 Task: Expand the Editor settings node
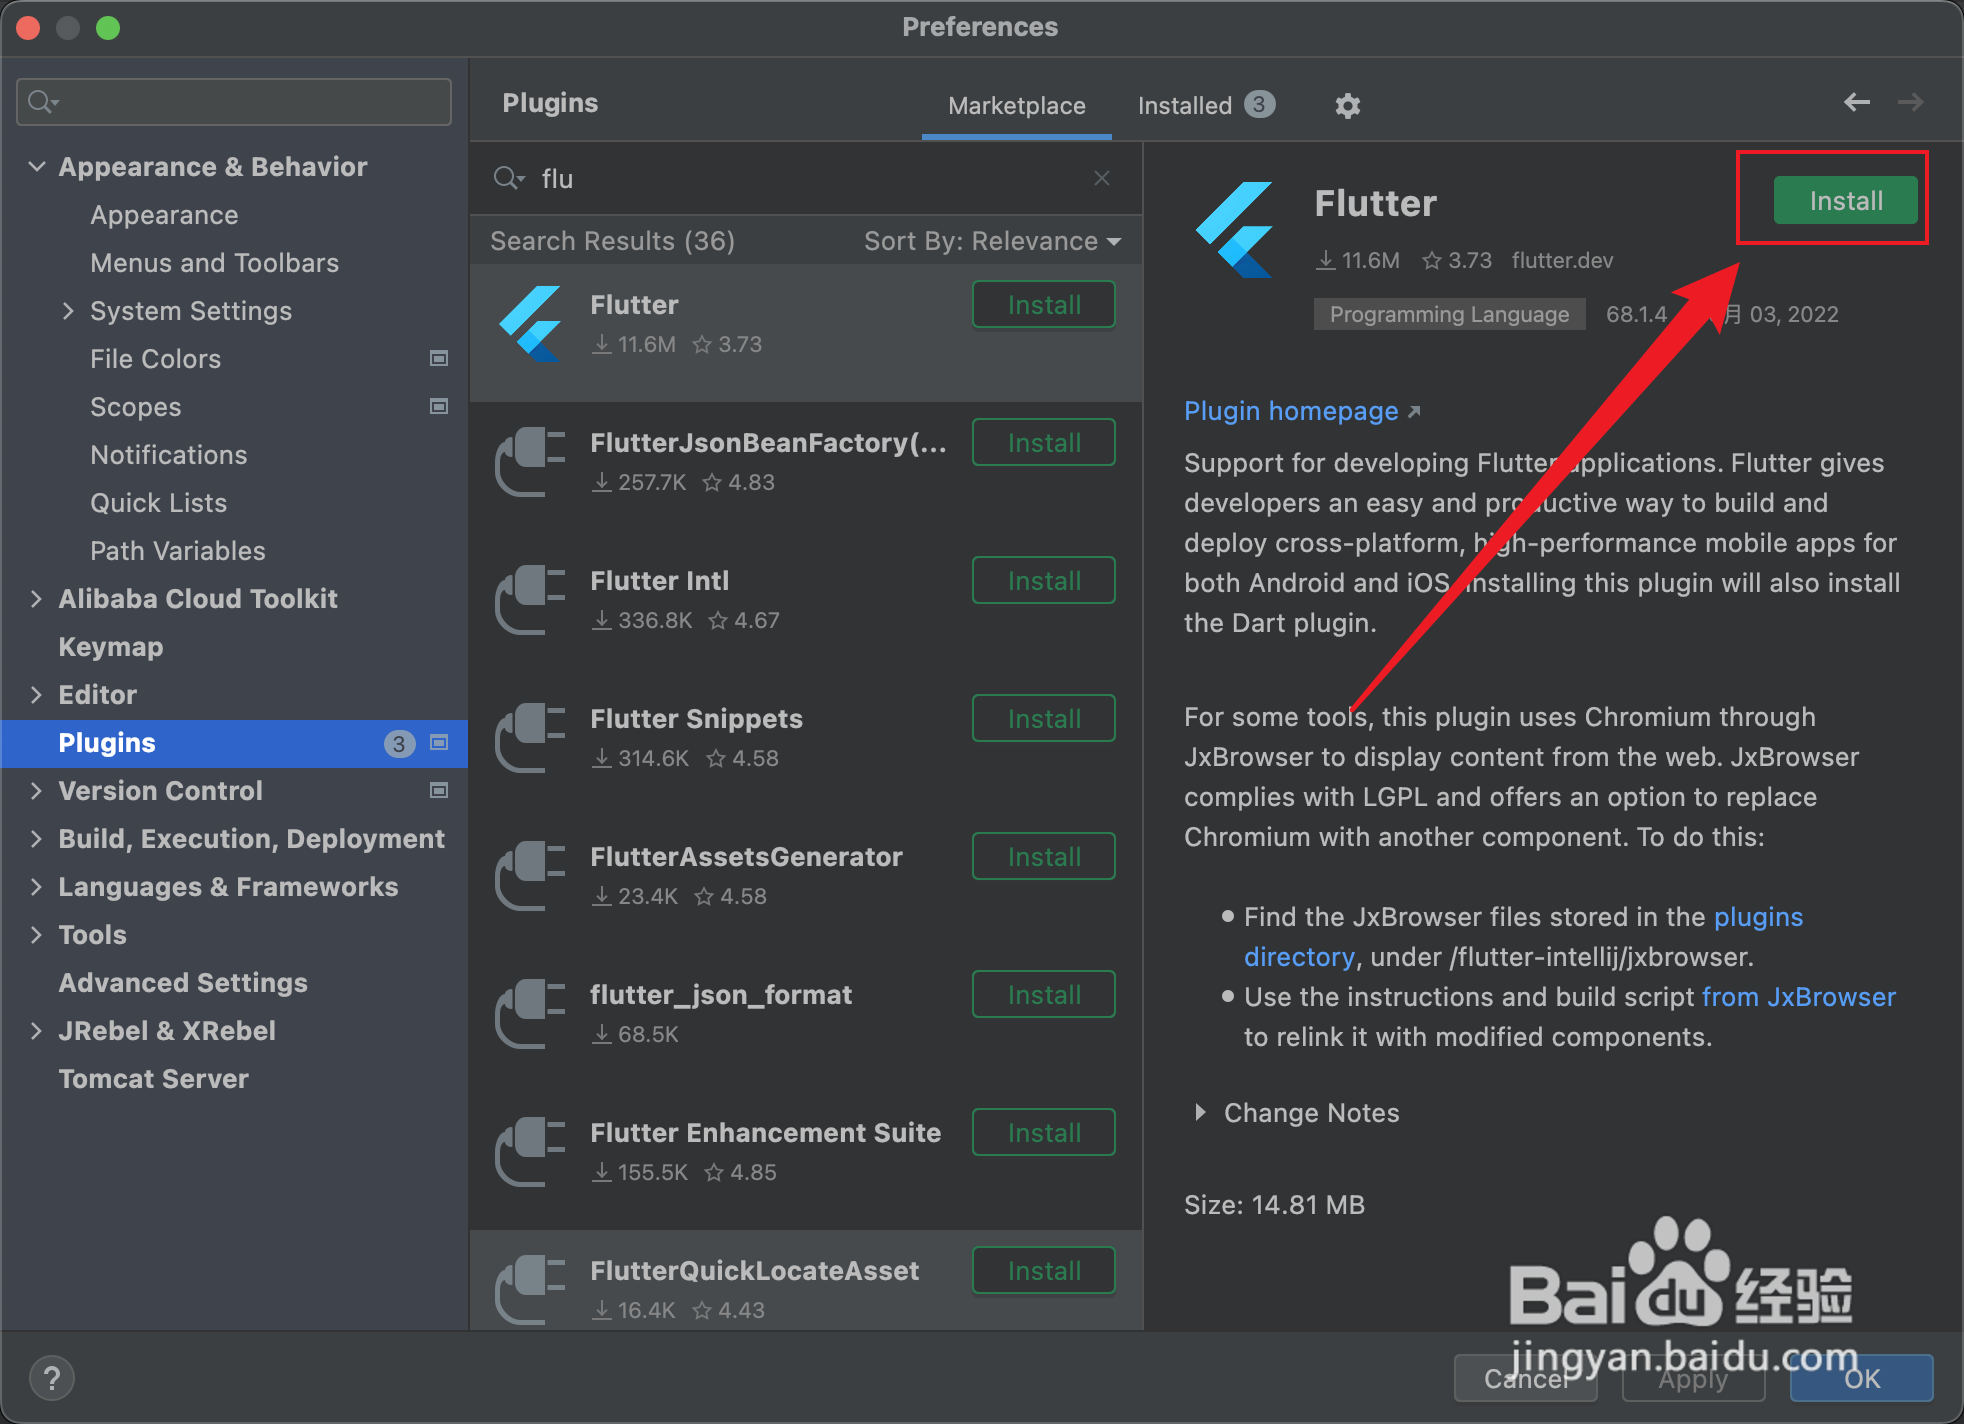[37, 694]
